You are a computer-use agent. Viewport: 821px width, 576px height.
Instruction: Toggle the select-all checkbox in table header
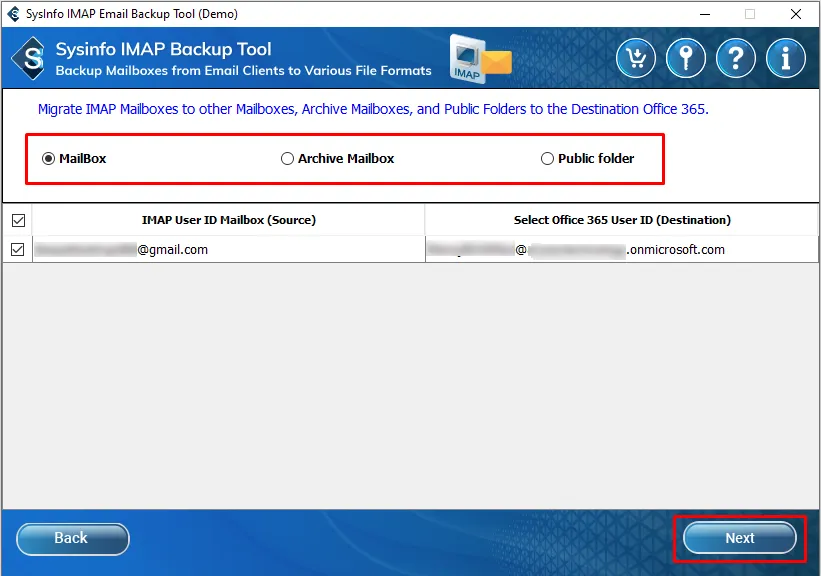pyautogui.click(x=18, y=220)
